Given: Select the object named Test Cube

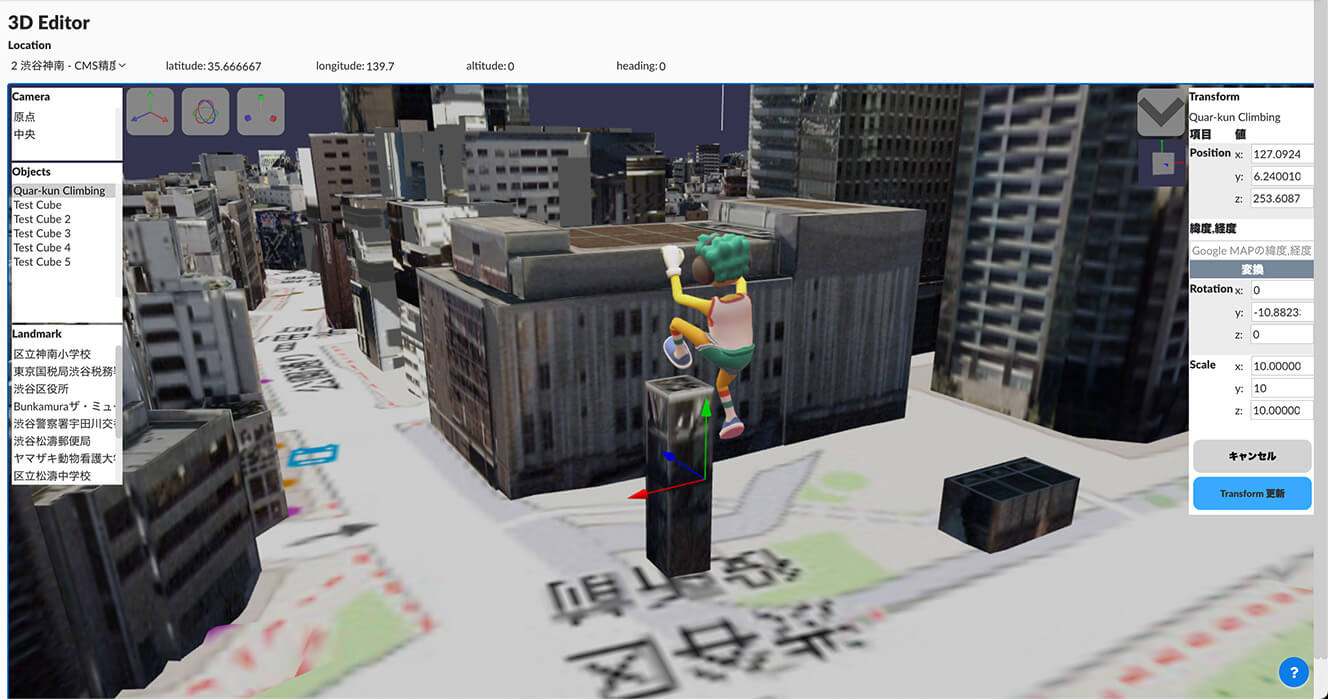Looking at the screenshot, I should pyautogui.click(x=37, y=205).
